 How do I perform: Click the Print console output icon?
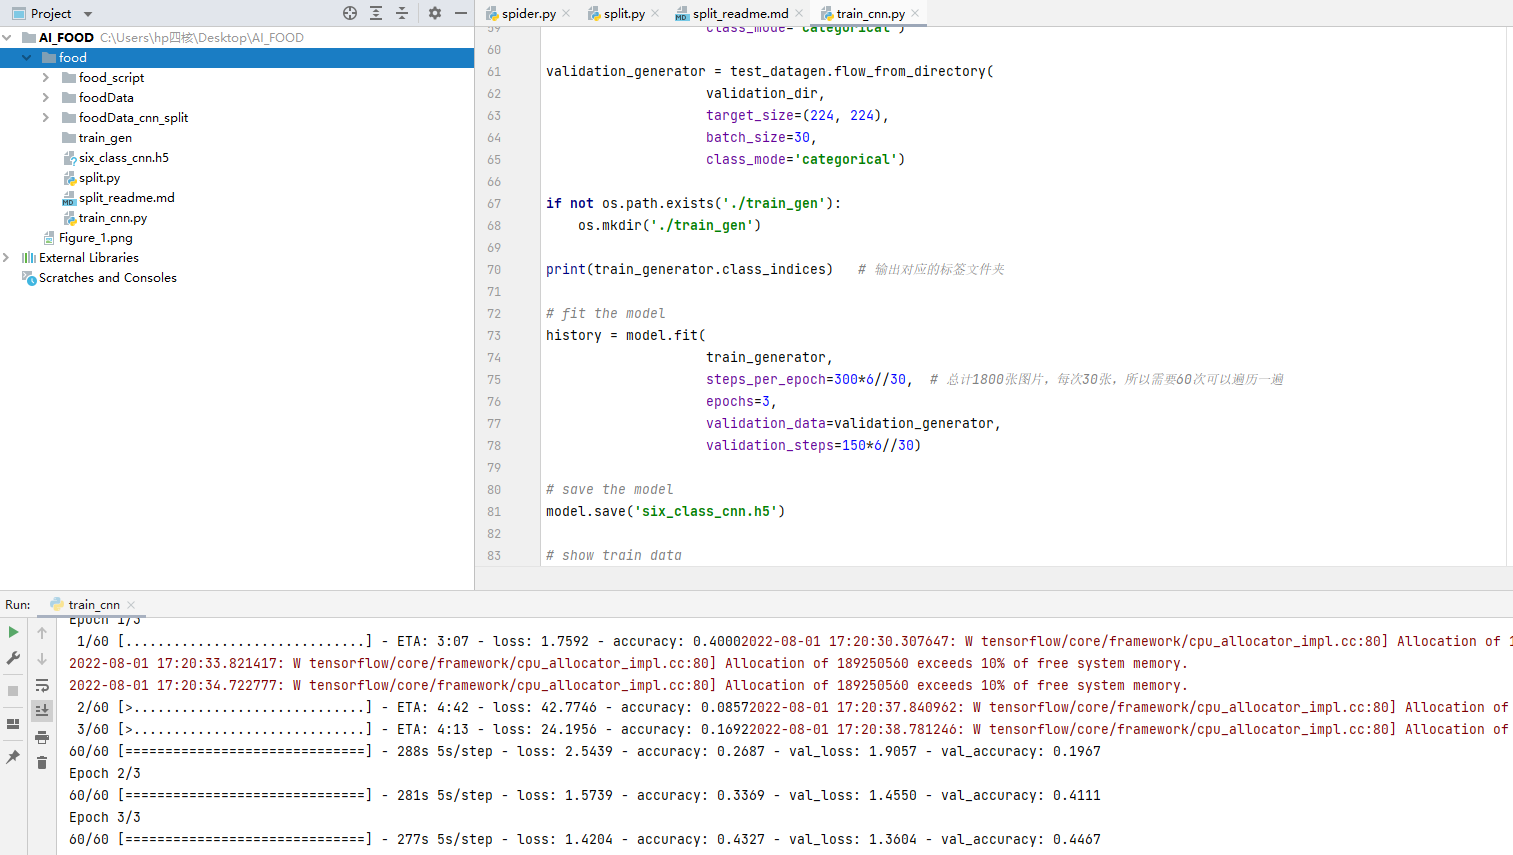[42, 737]
